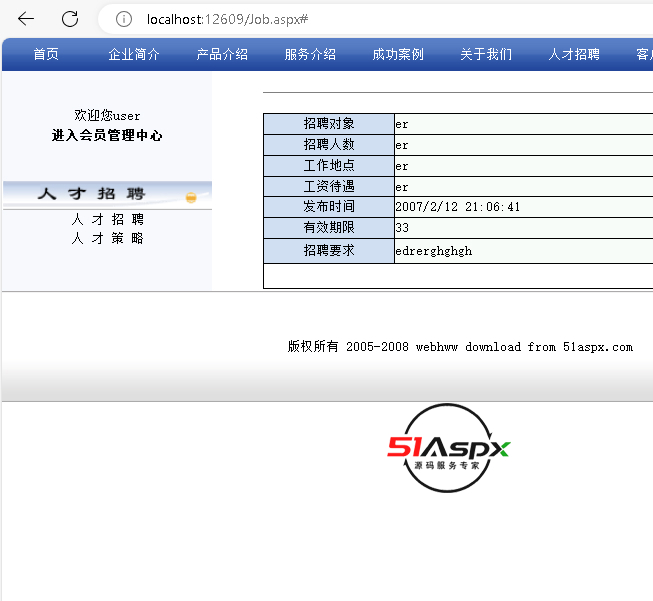
Task: Enter the member center via 进入会员管理中心
Action: pyautogui.click(x=107, y=135)
